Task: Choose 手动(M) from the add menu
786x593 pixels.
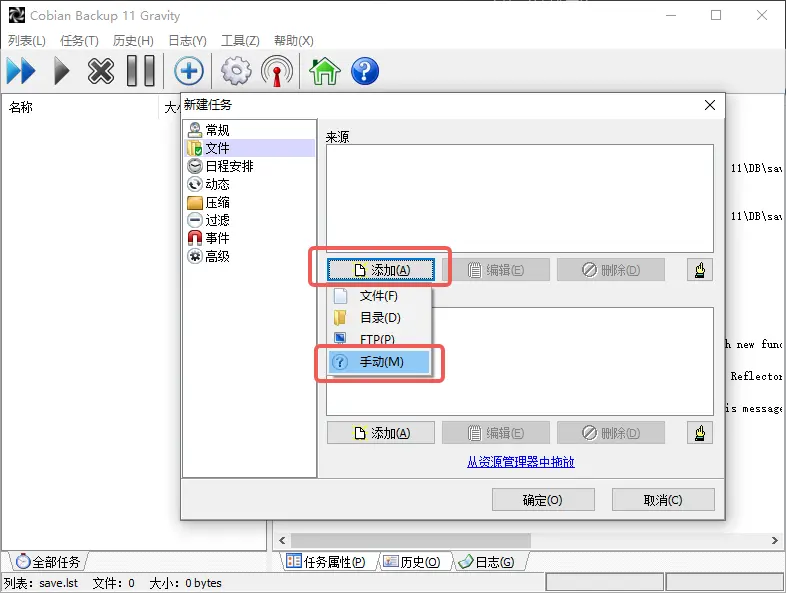Action: click(x=379, y=362)
